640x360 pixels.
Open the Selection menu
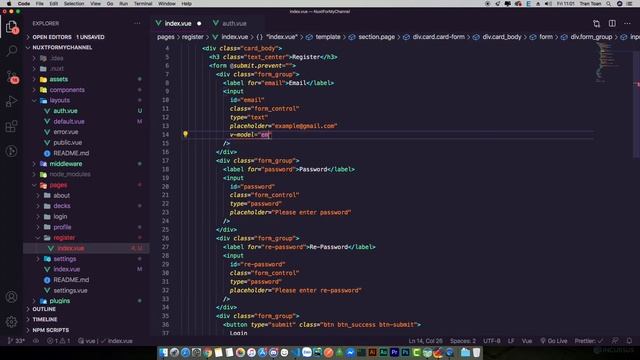coord(74,4)
